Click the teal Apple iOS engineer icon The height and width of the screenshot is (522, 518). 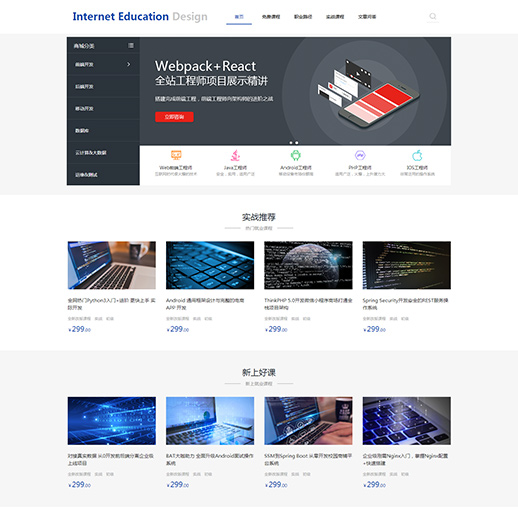(417, 155)
